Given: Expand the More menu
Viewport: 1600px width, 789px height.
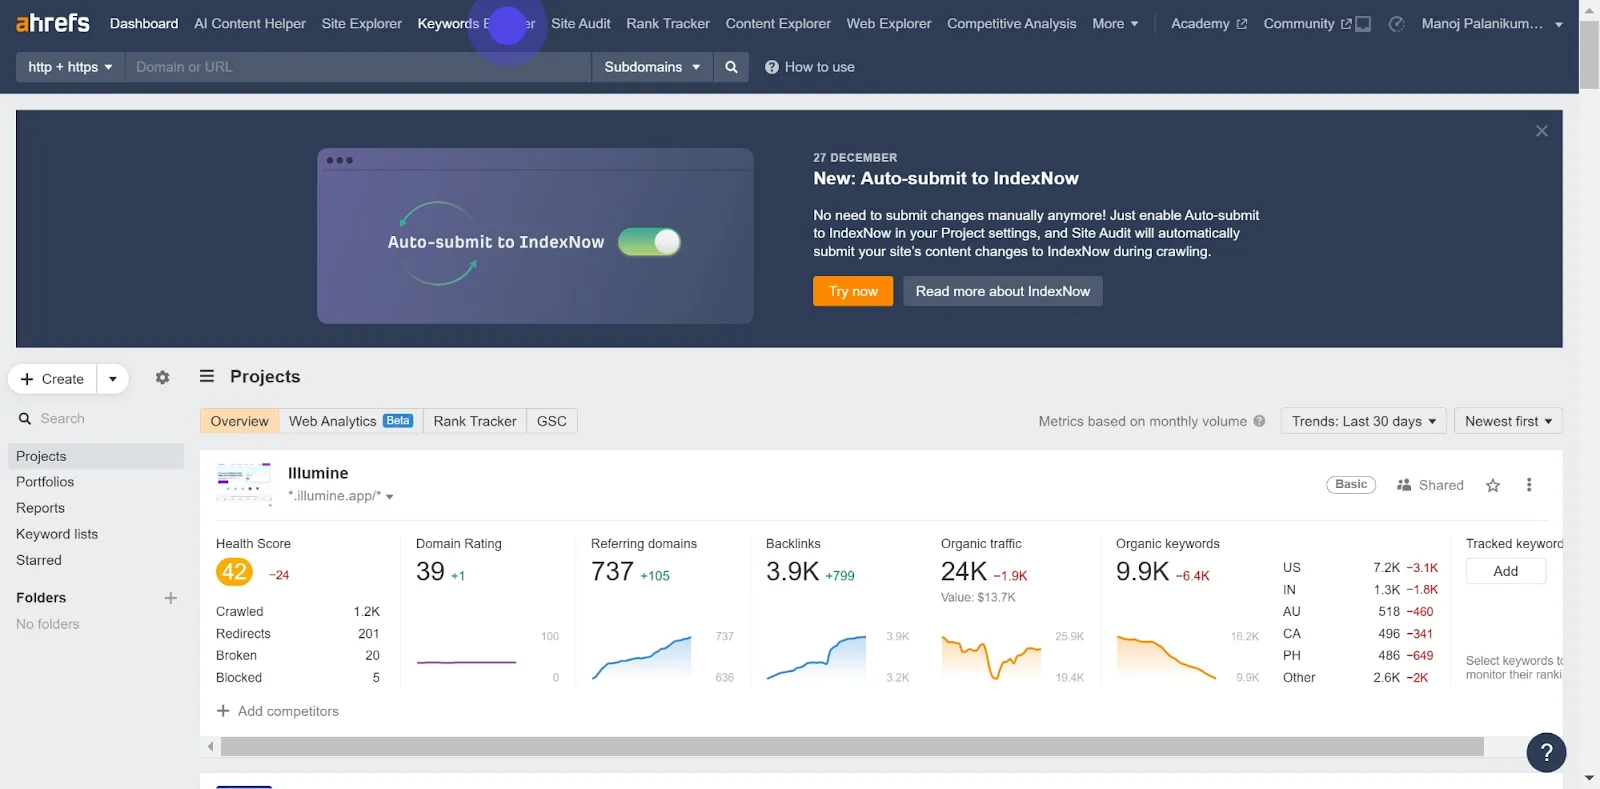Looking at the screenshot, I should point(1115,24).
